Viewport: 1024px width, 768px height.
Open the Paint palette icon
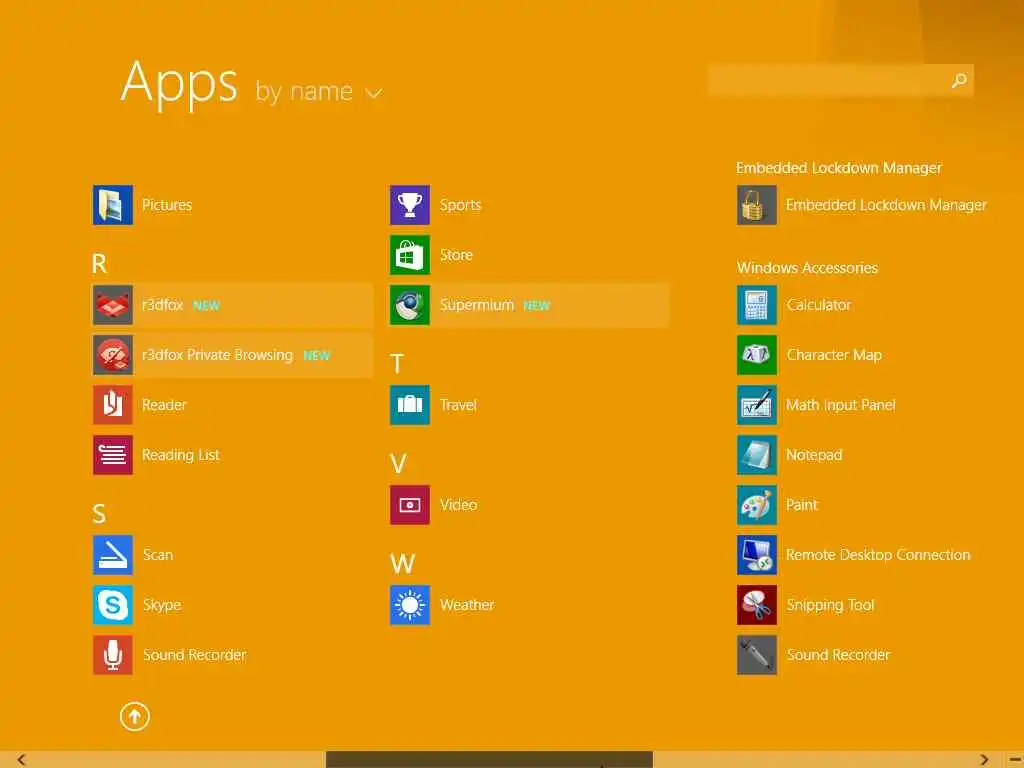coord(757,505)
